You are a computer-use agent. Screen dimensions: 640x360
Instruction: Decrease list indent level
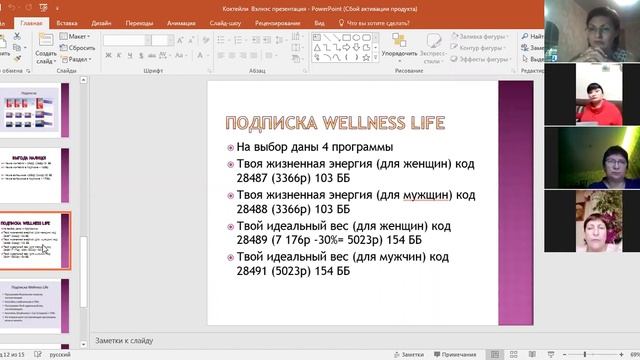256,40
